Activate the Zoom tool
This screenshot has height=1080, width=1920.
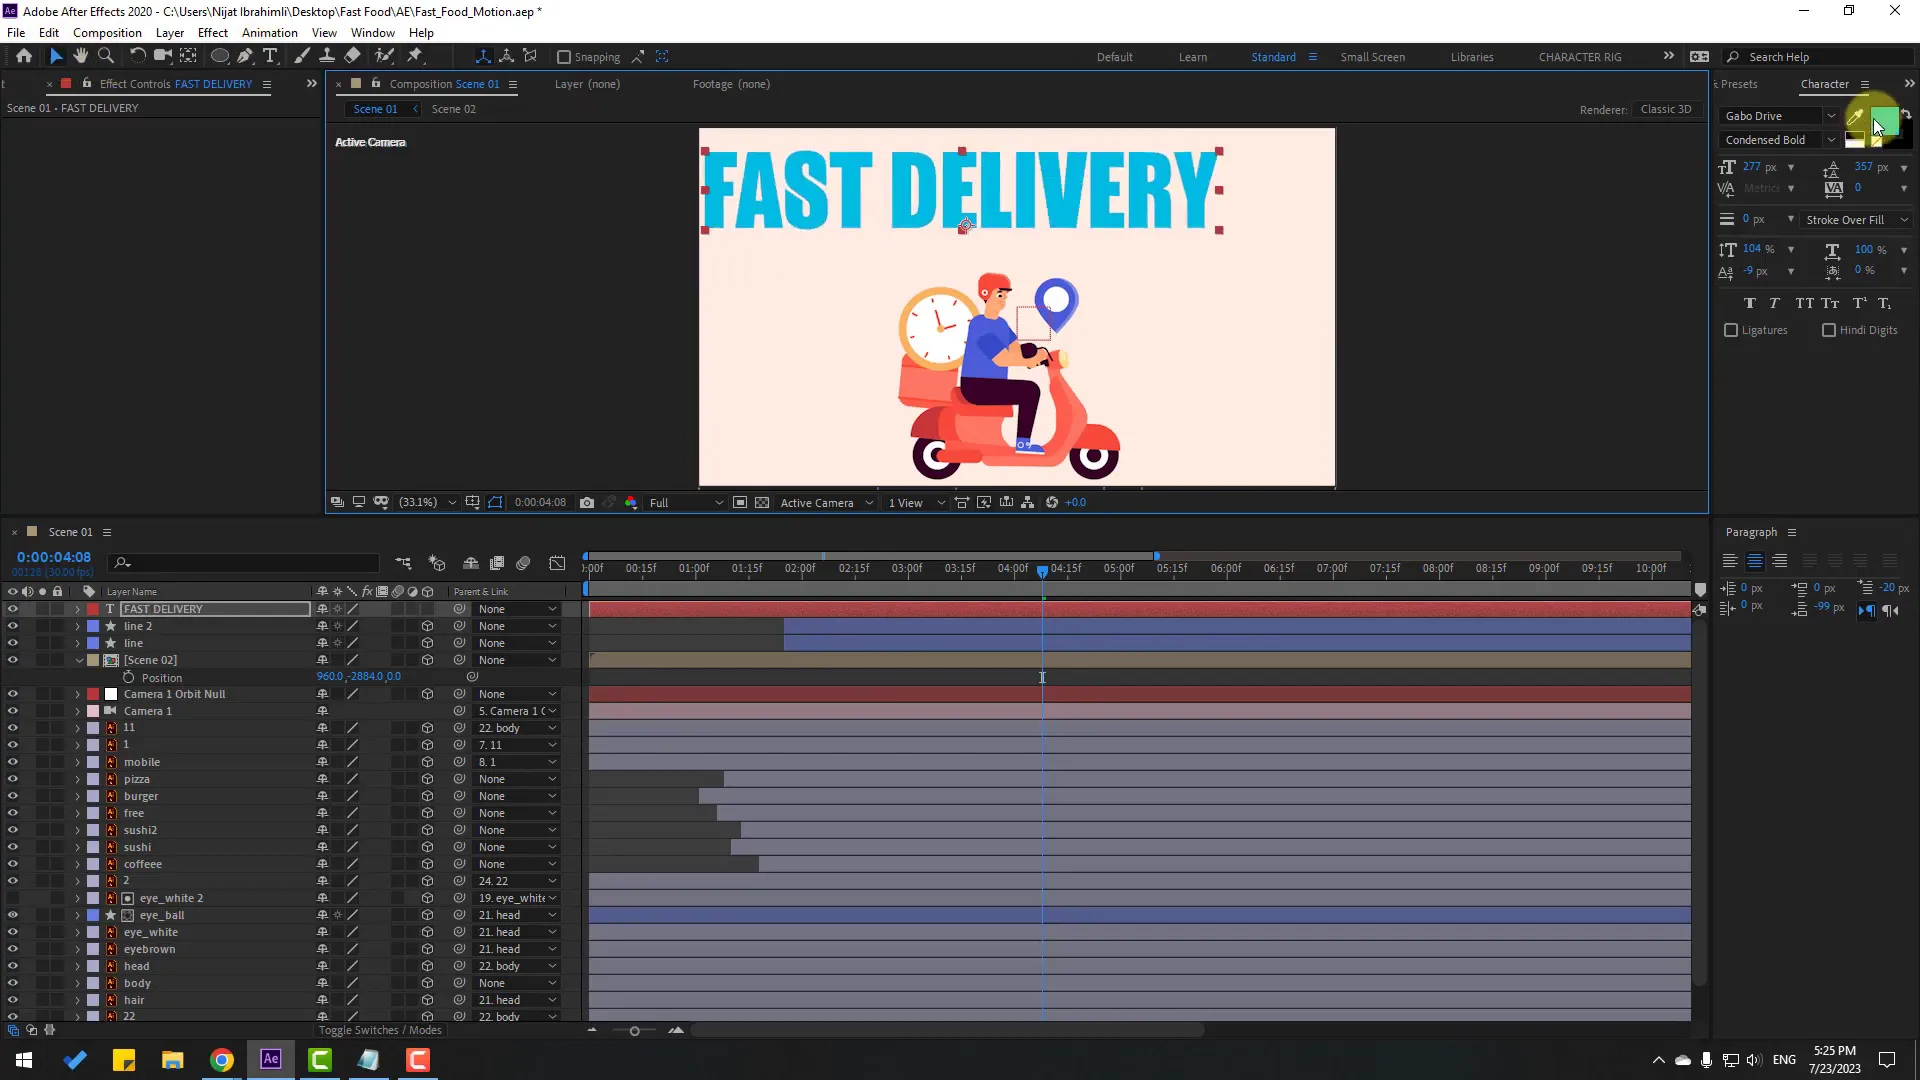point(105,56)
